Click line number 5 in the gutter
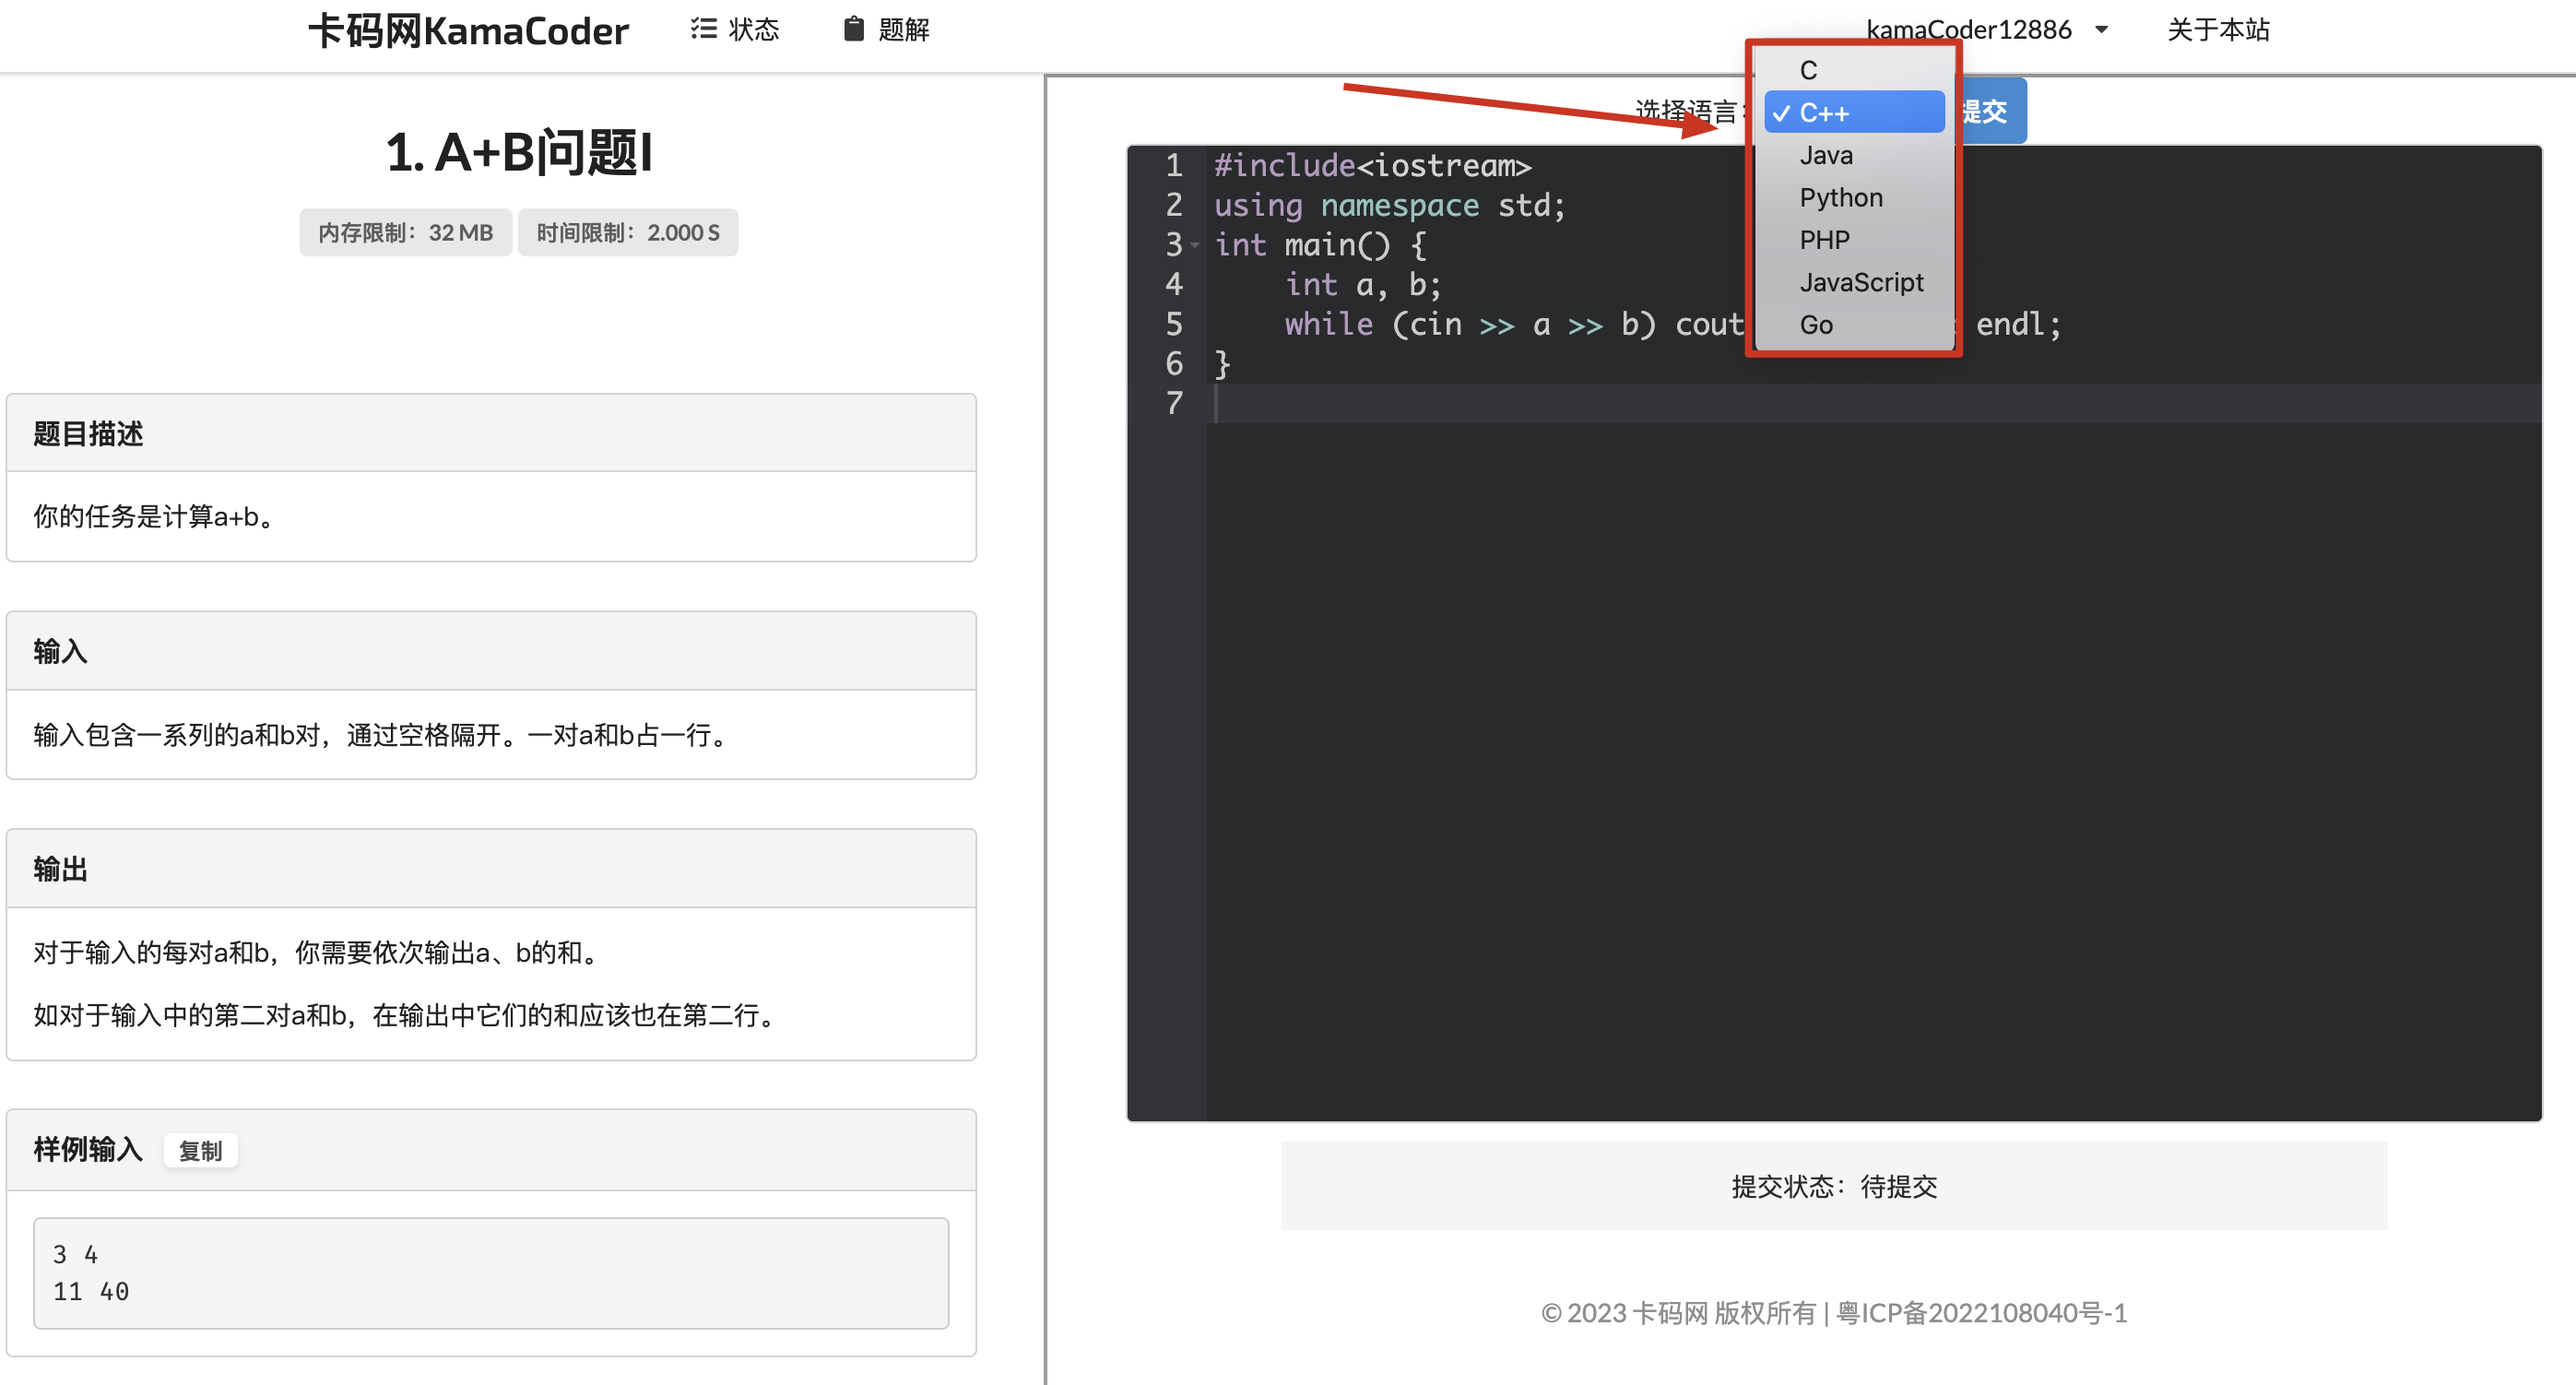The height and width of the screenshot is (1385, 2576). coord(1173,324)
